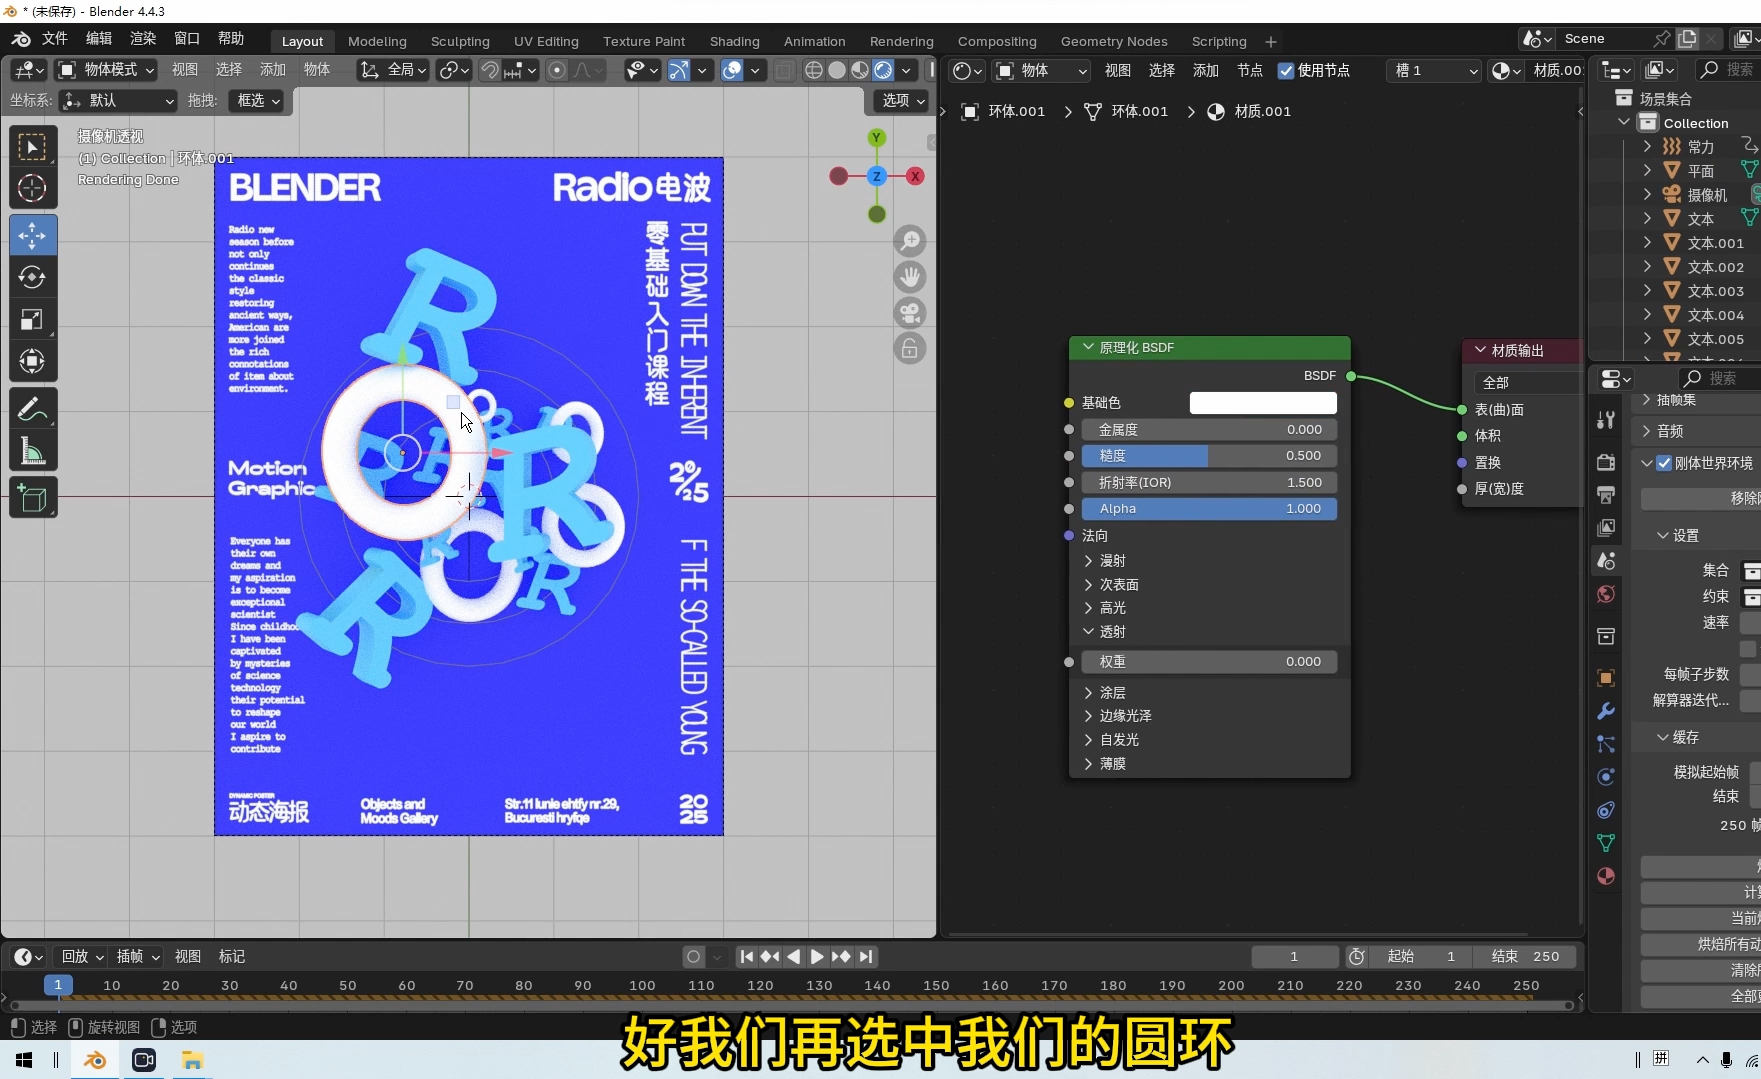Screen dimensions: 1761x1079
Task: Open the Render properties tab icon
Action: (x=1606, y=462)
